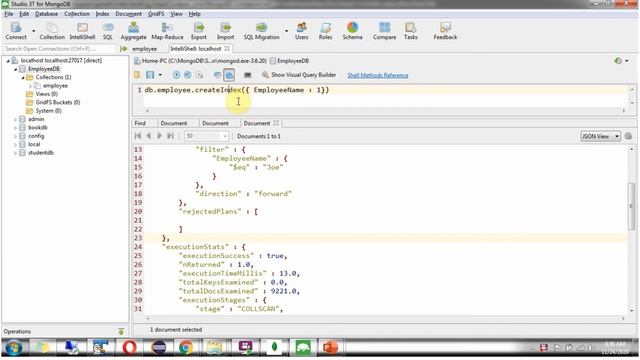Switch to the Find result tab
Screen dimensions: 640x360
coord(140,123)
